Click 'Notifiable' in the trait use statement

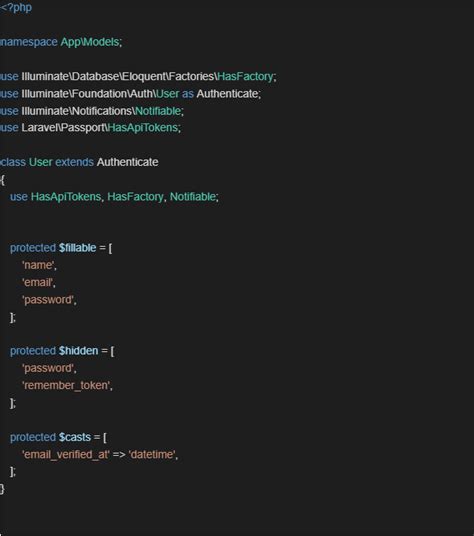point(193,197)
